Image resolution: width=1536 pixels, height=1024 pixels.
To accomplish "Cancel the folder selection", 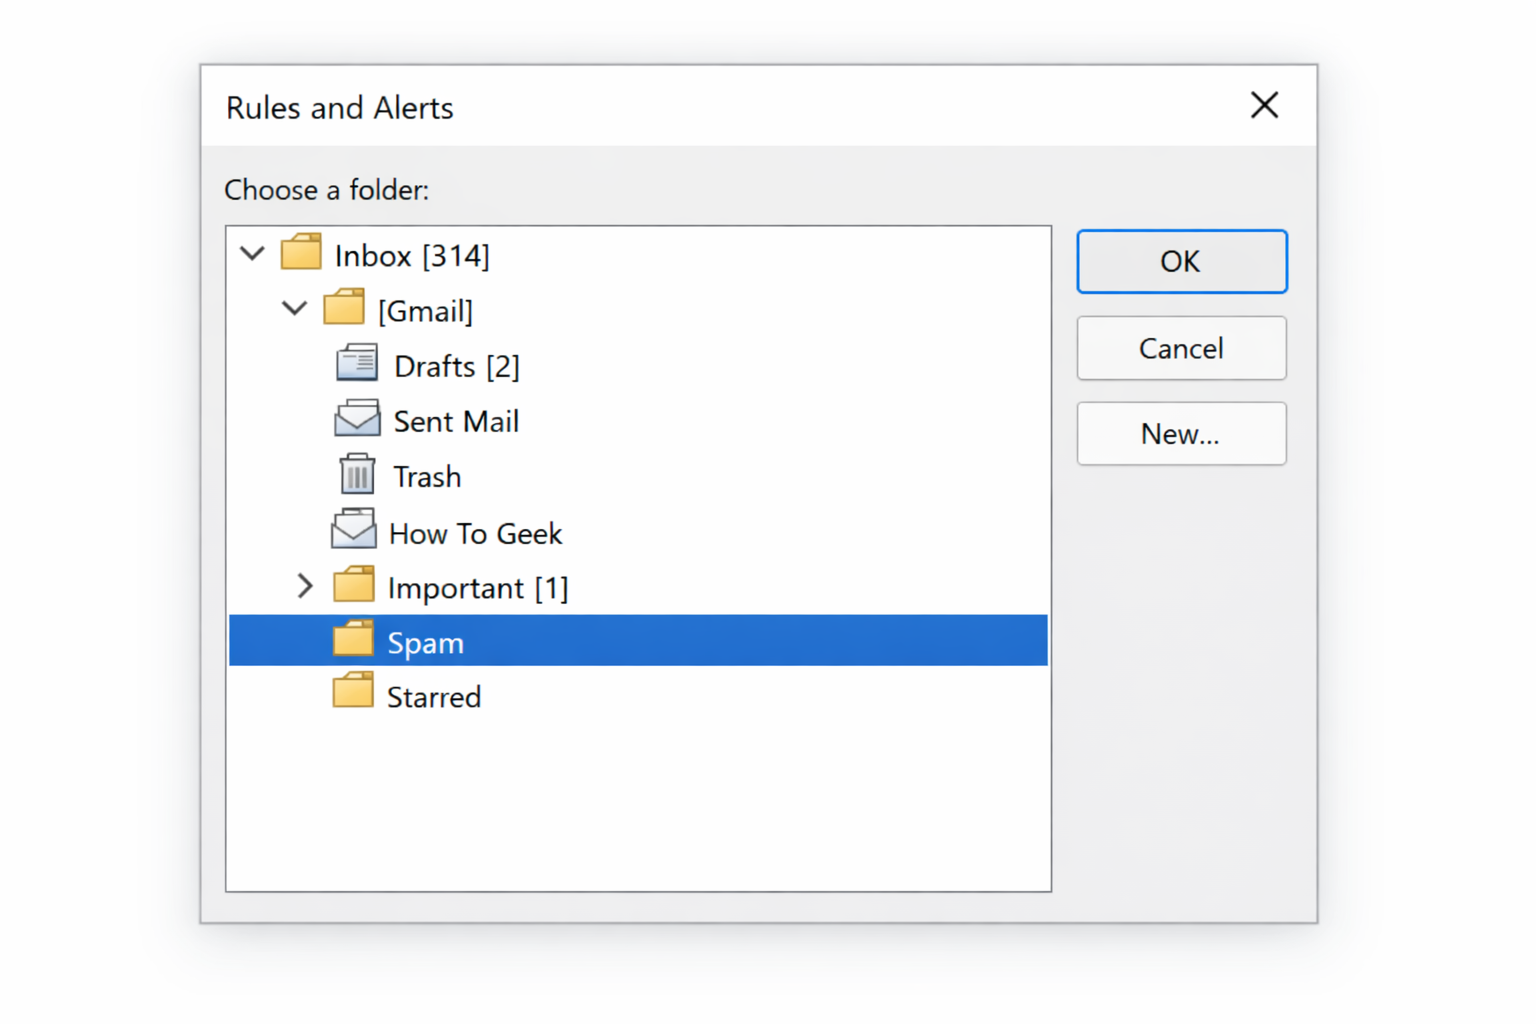I will click(x=1181, y=348).
